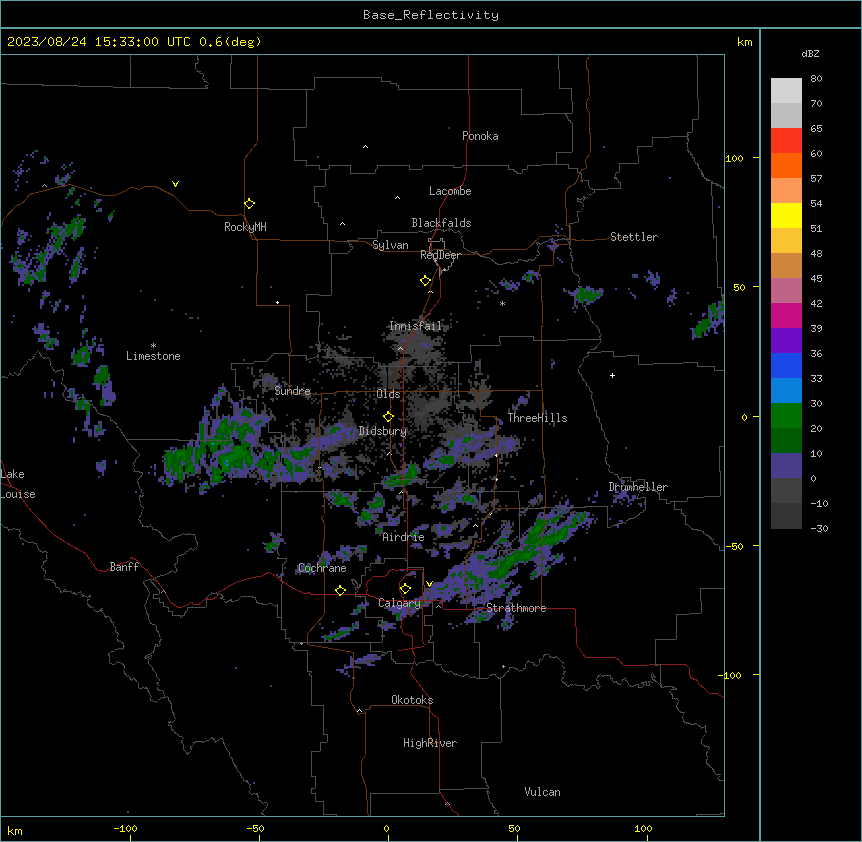
Task: Click the Vulcan label
Action: pyautogui.click(x=543, y=792)
